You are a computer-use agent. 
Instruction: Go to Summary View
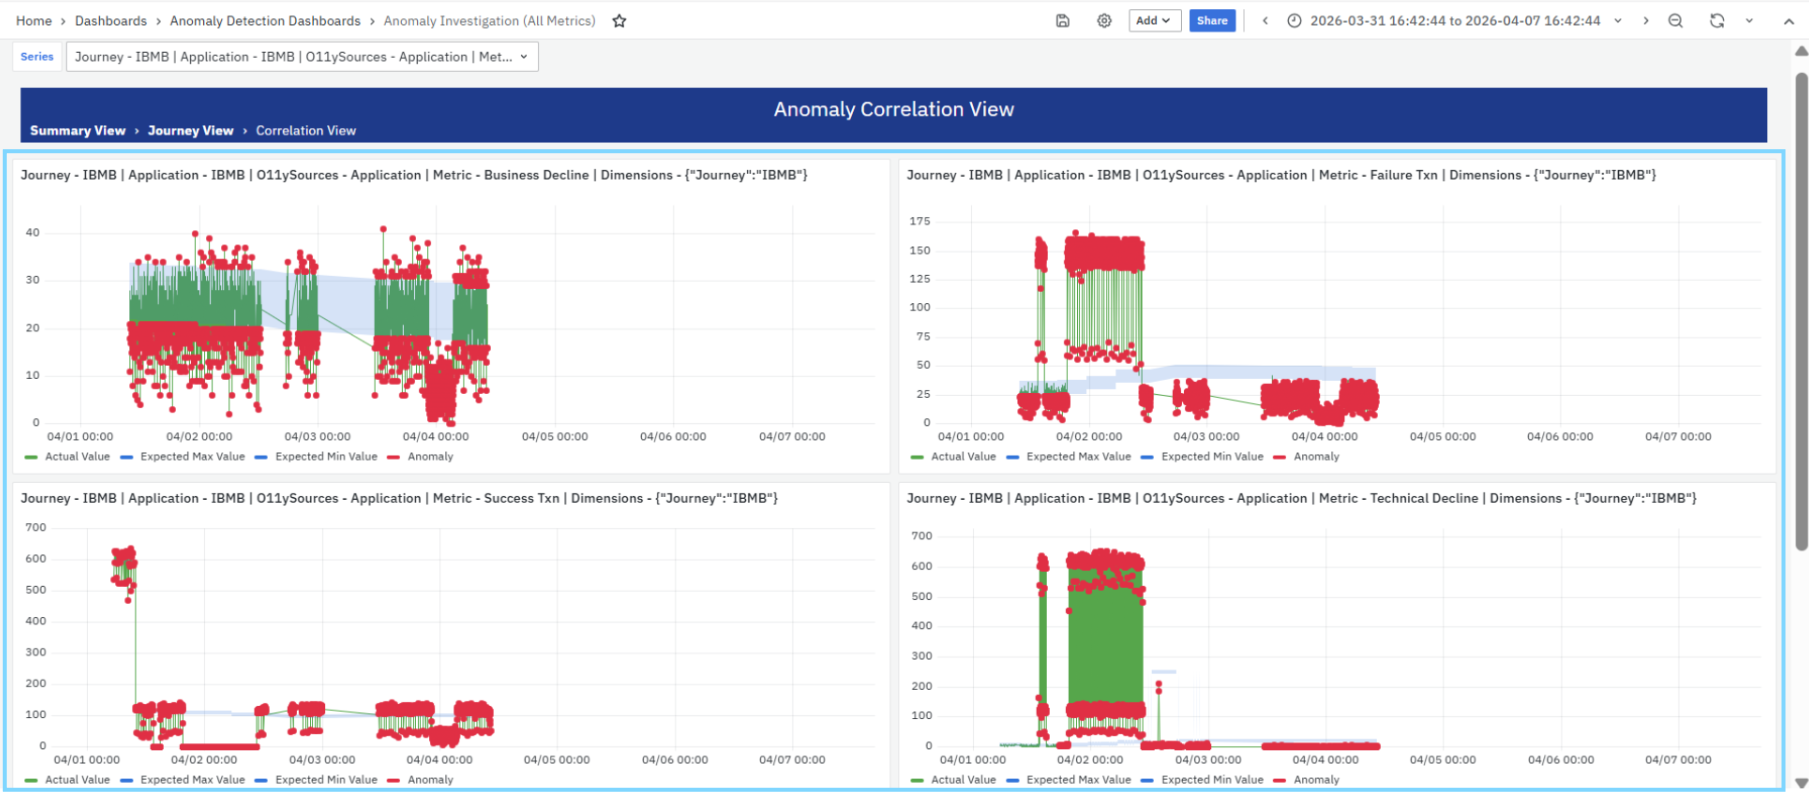pos(78,131)
